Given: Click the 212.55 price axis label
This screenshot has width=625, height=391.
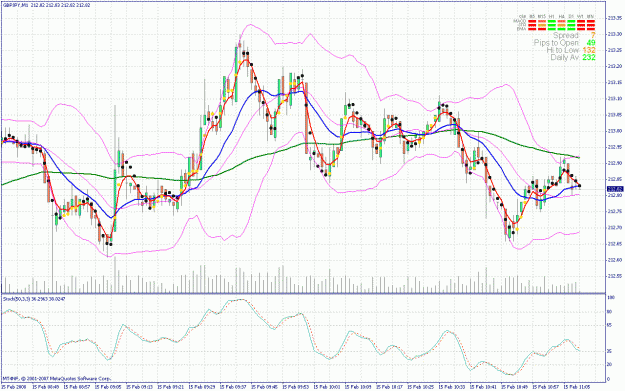Looking at the screenshot, I should [x=615, y=276].
